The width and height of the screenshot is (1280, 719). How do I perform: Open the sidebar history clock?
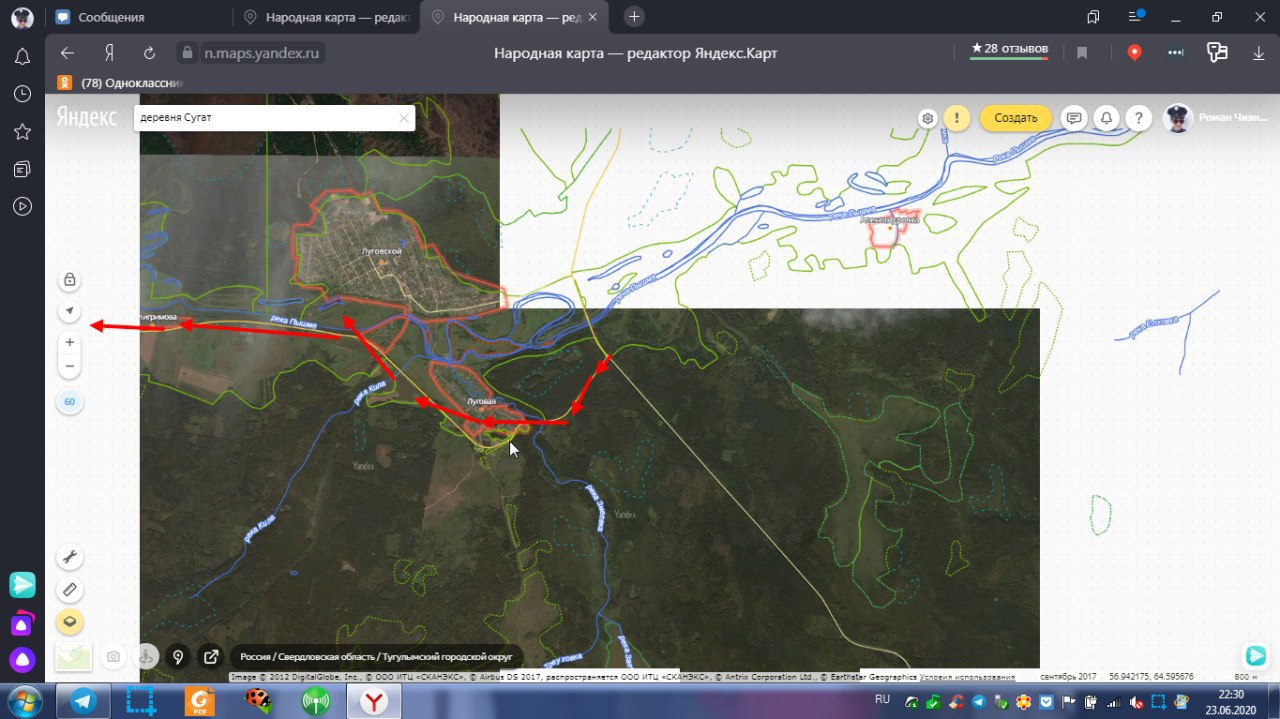click(x=22, y=94)
